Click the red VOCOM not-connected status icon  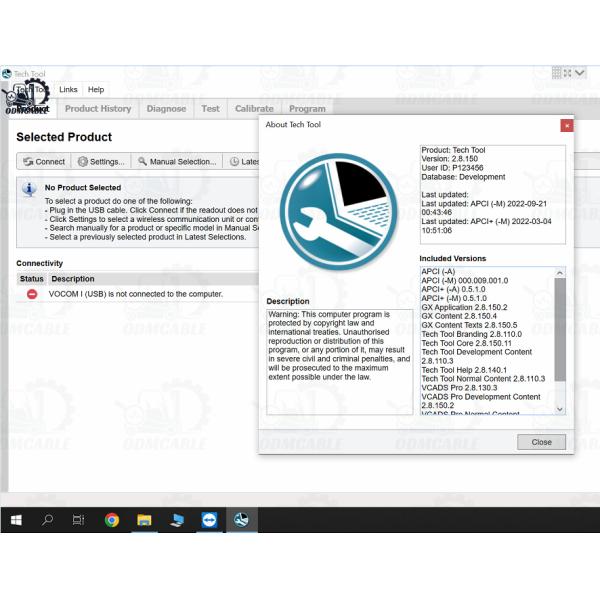pyautogui.click(x=32, y=294)
